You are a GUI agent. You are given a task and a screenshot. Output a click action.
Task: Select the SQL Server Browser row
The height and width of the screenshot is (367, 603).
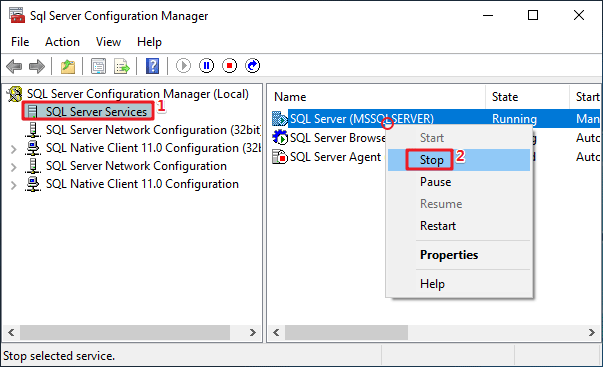(338, 137)
